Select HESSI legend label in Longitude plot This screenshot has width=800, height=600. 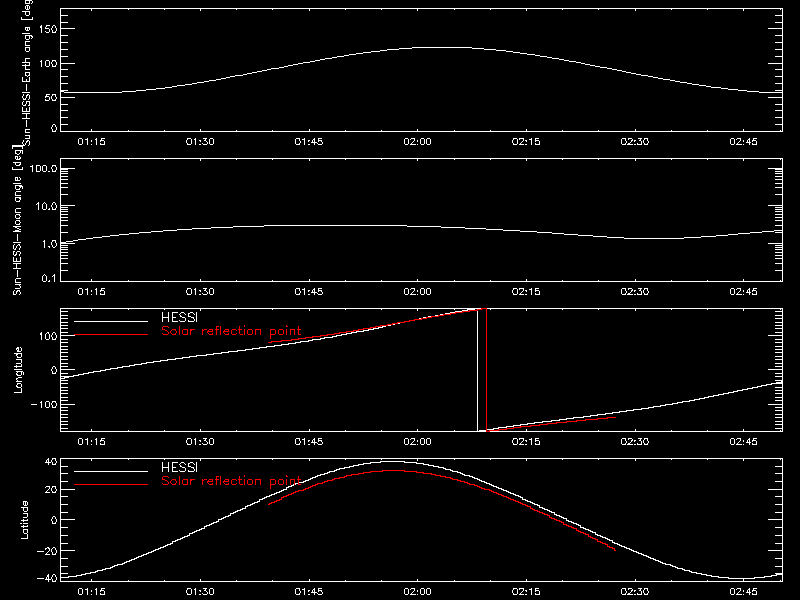coord(179,317)
